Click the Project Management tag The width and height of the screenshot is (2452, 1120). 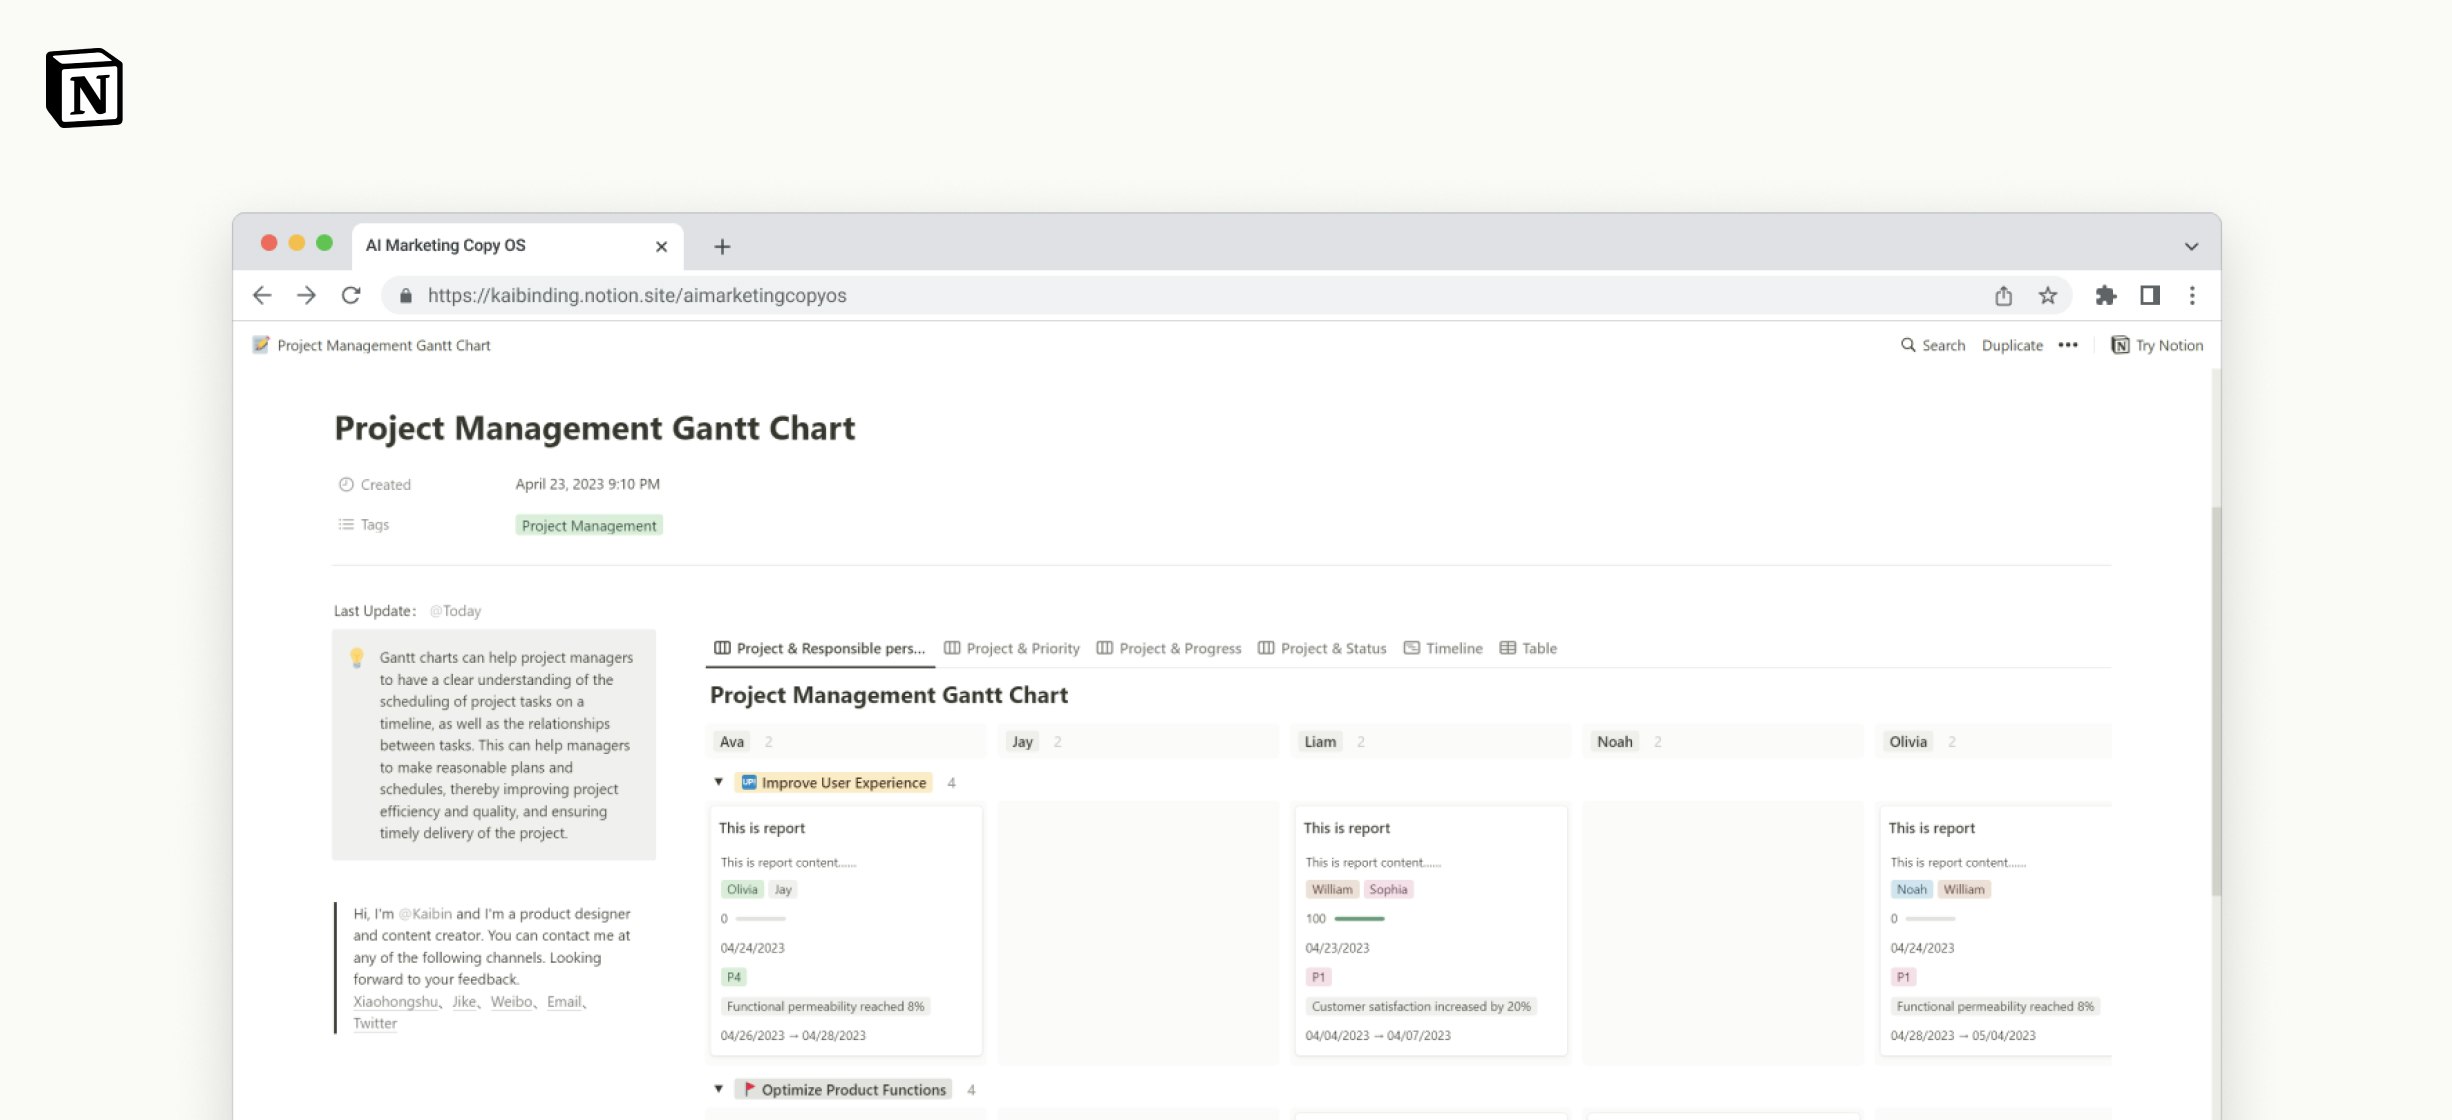589,525
